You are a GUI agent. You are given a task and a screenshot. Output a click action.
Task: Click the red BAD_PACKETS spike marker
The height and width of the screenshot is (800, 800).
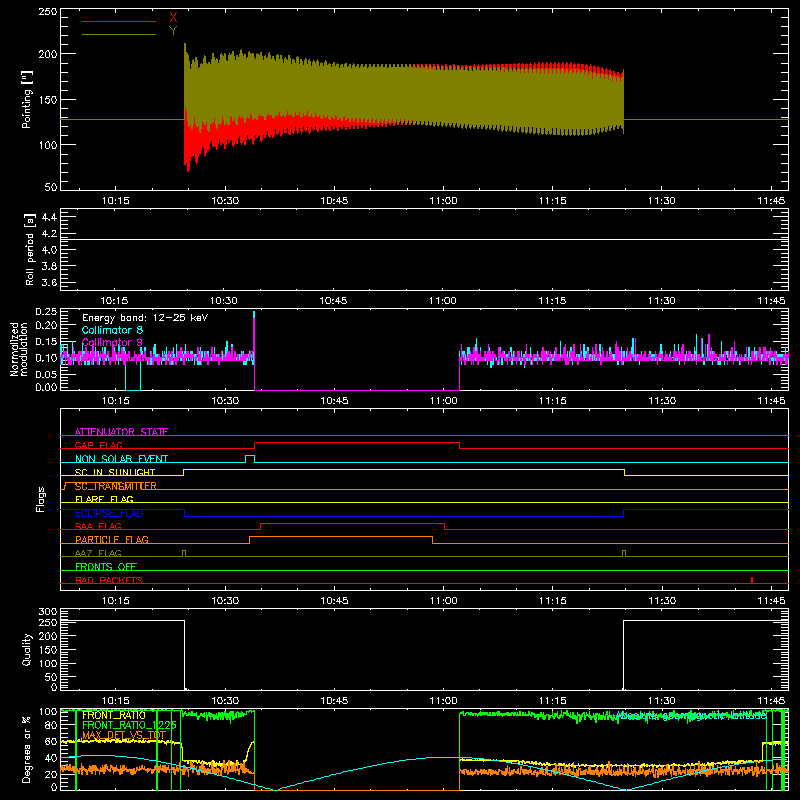[752, 580]
